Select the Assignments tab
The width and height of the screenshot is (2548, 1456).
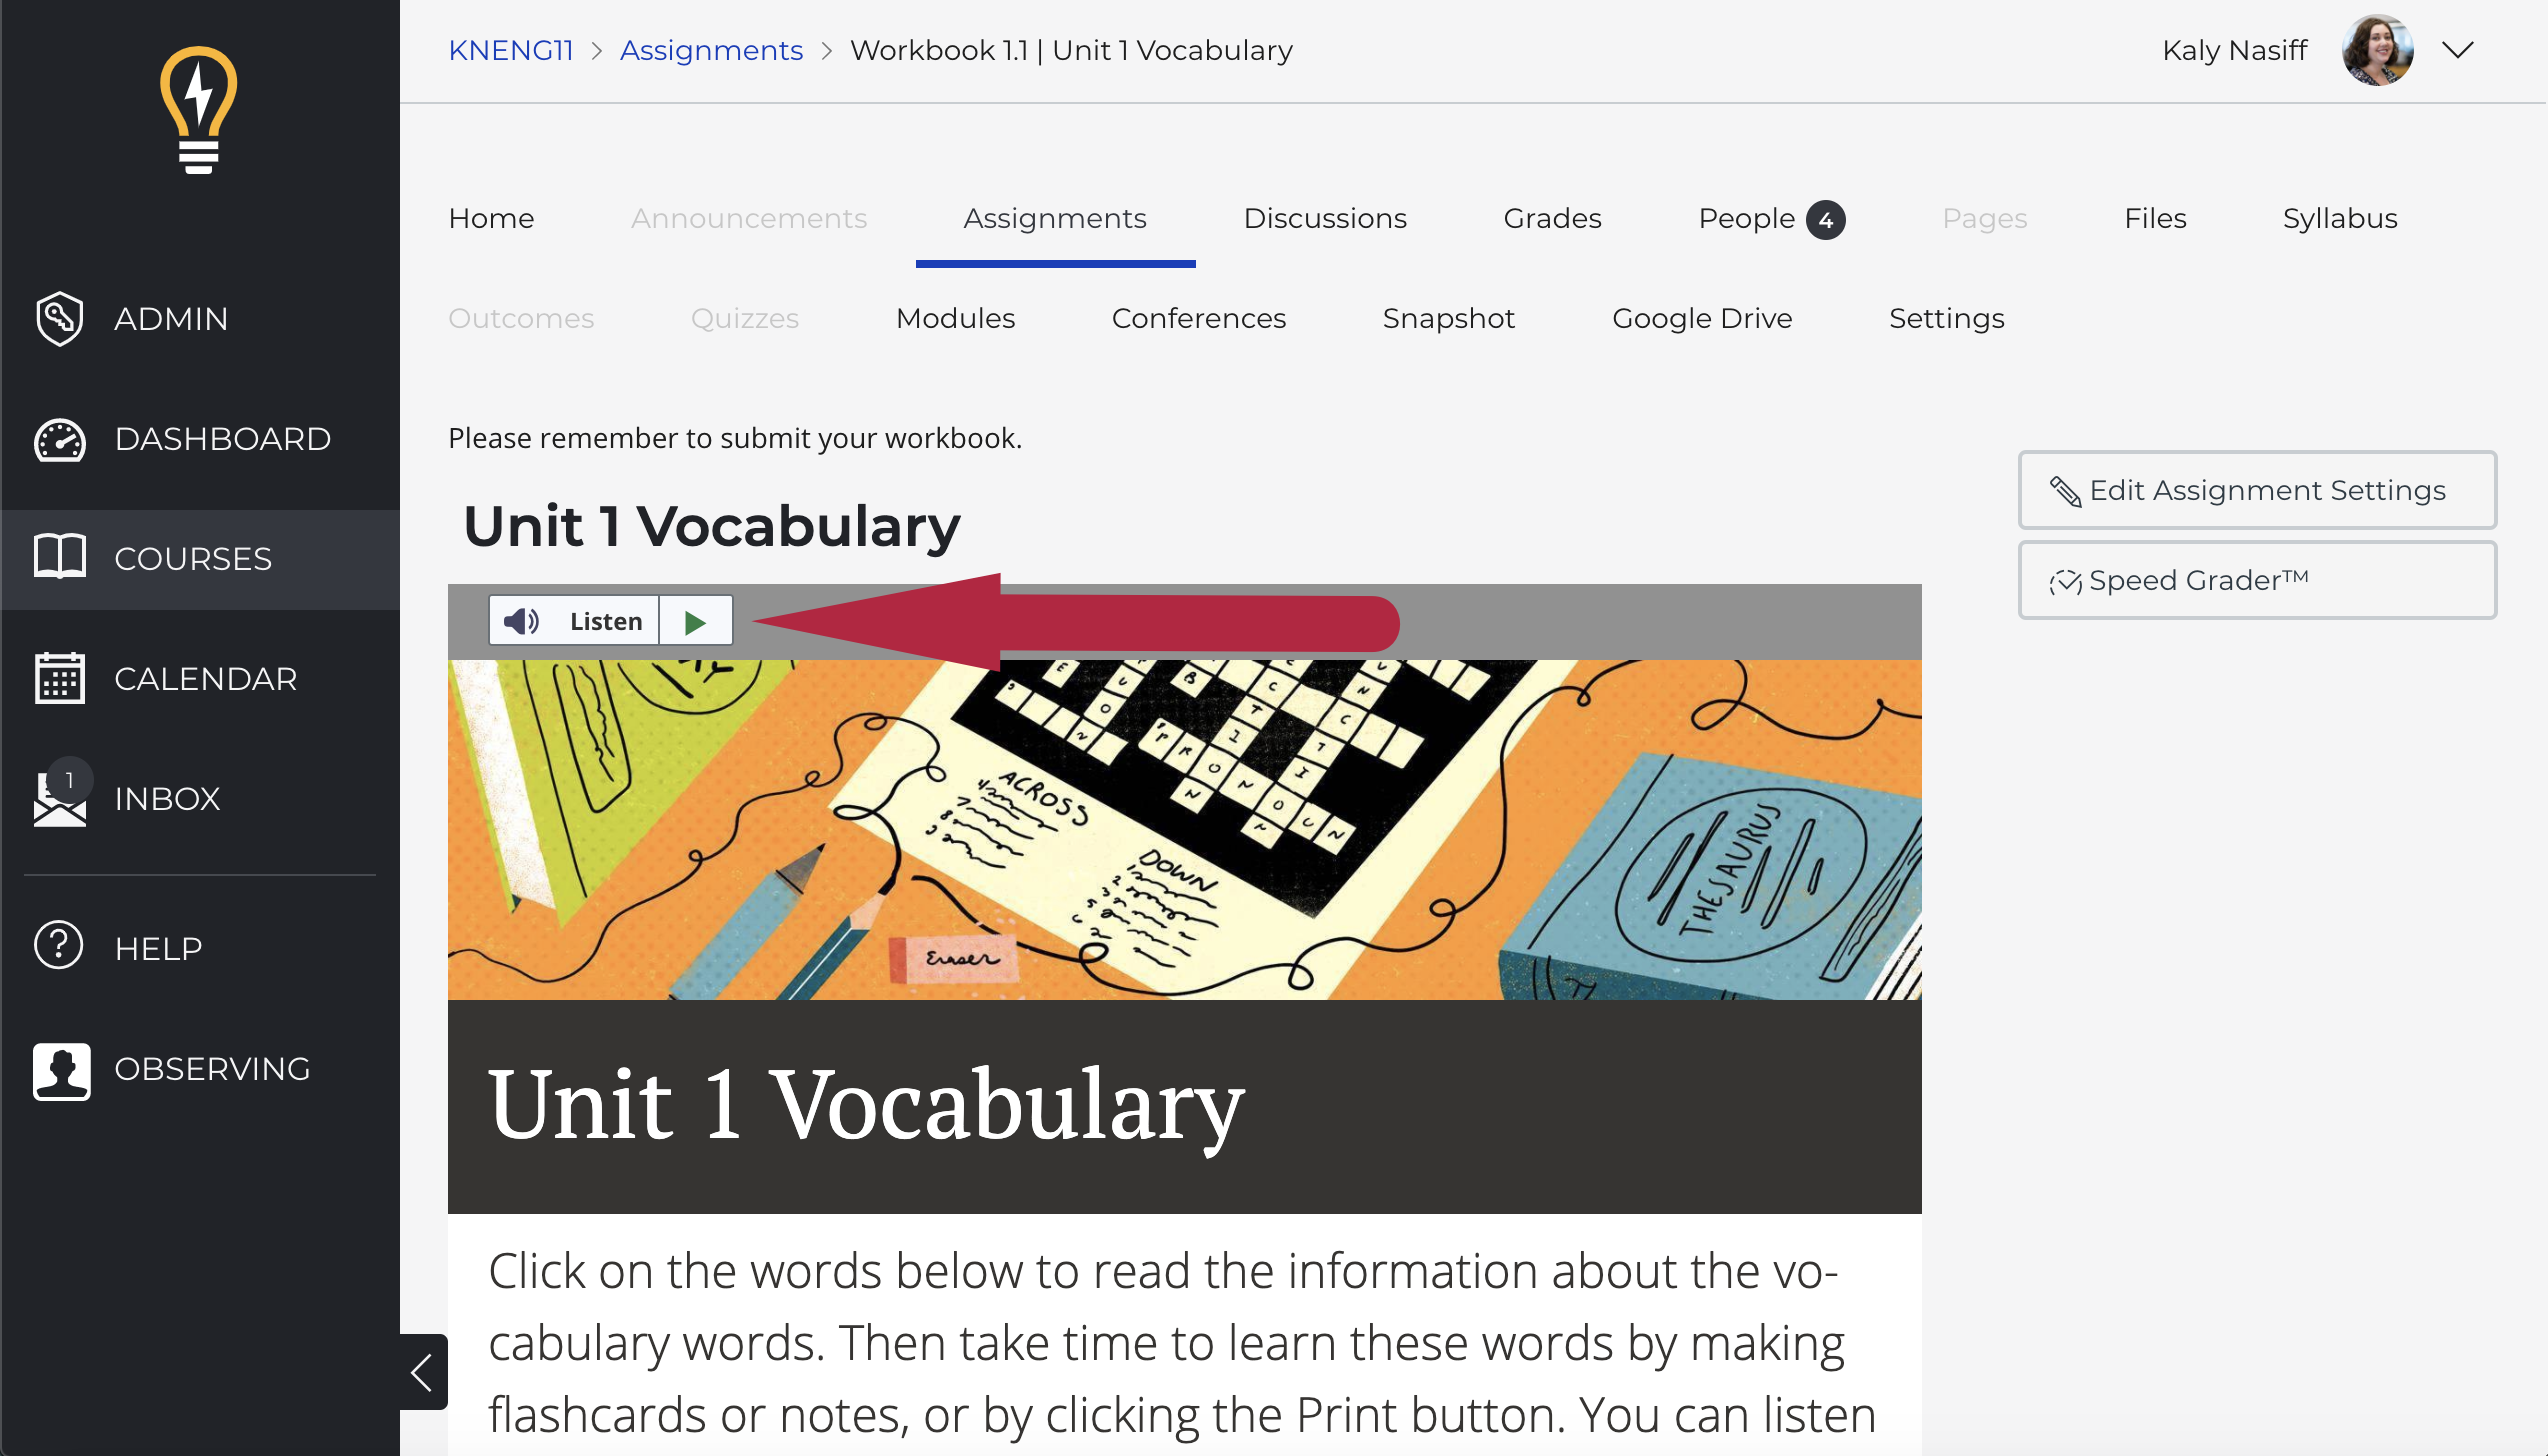(1055, 218)
